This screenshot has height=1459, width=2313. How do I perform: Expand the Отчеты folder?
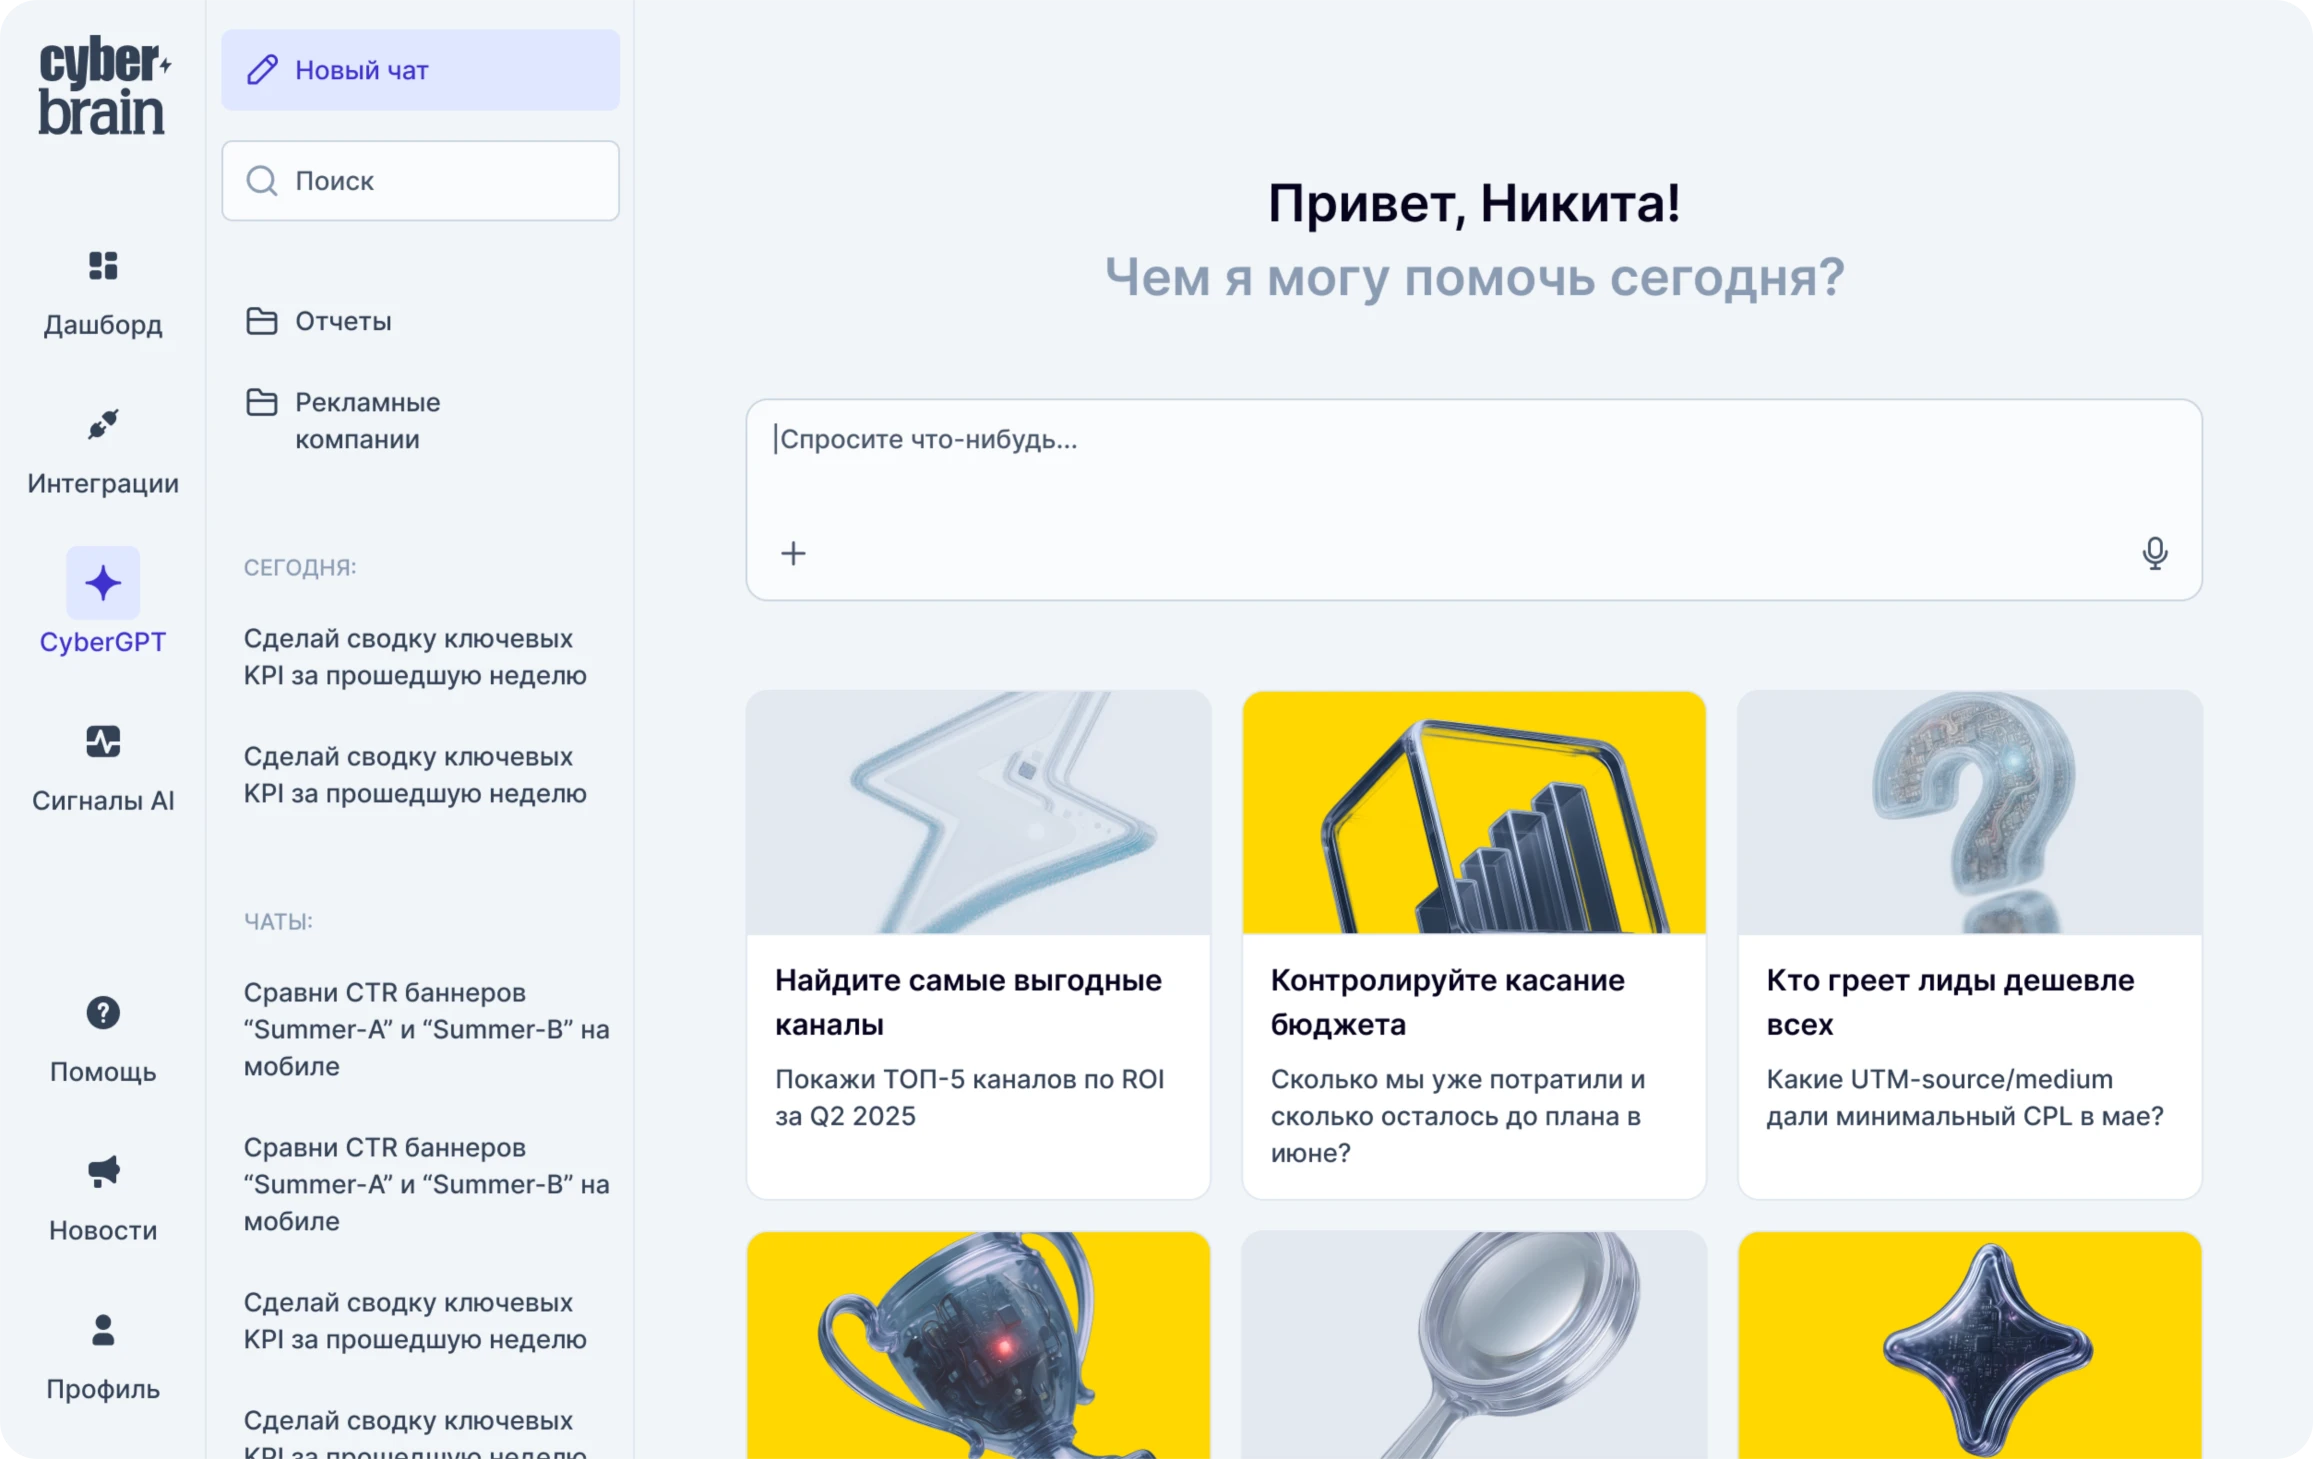coord(341,321)
